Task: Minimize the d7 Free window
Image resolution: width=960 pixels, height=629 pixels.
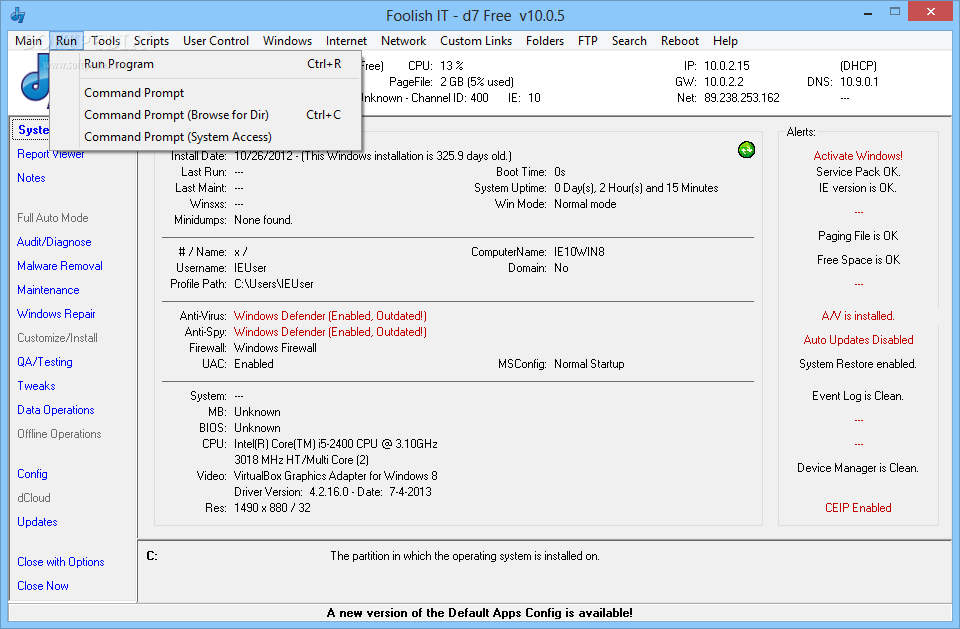Action: point(868,13)
